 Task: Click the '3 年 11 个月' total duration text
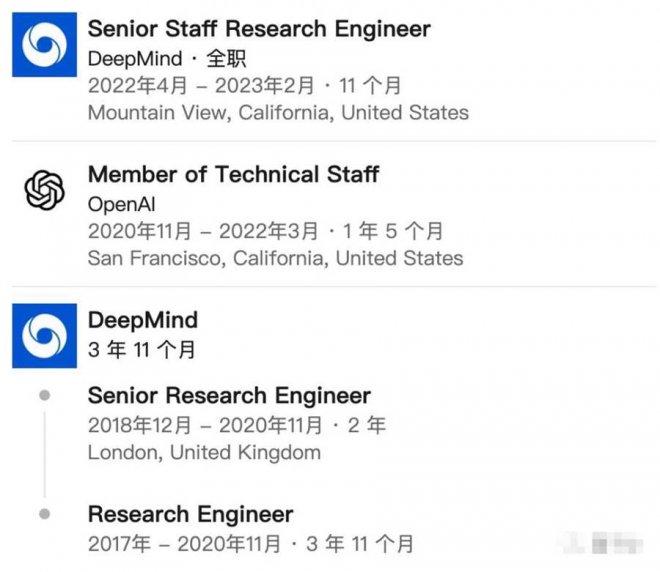142,349
